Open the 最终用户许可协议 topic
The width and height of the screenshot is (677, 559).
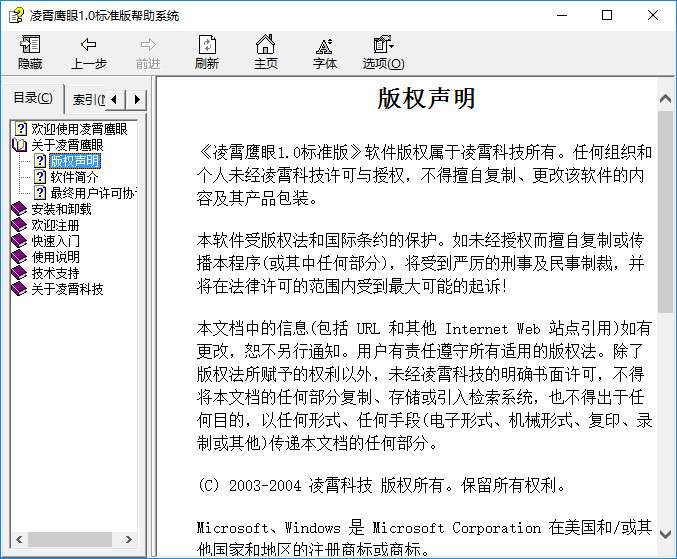(93, 193)
